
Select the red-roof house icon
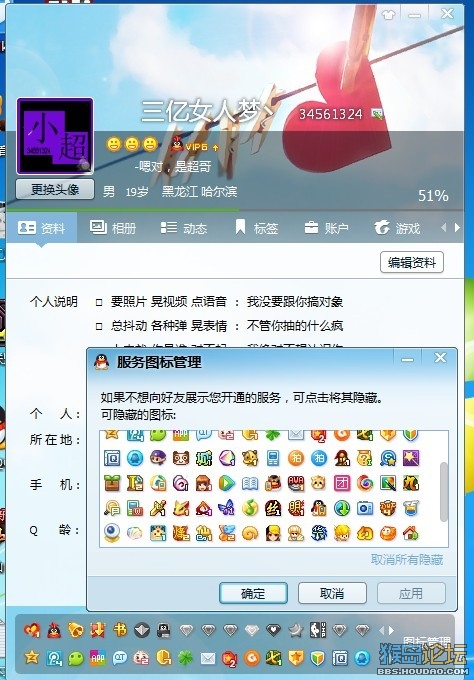410,533
